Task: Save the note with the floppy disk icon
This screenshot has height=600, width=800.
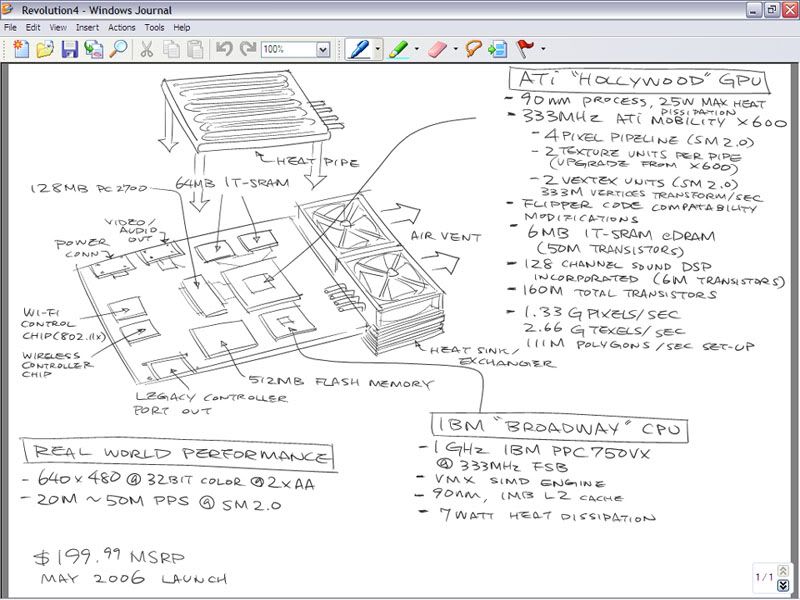Action: (70, 49)
